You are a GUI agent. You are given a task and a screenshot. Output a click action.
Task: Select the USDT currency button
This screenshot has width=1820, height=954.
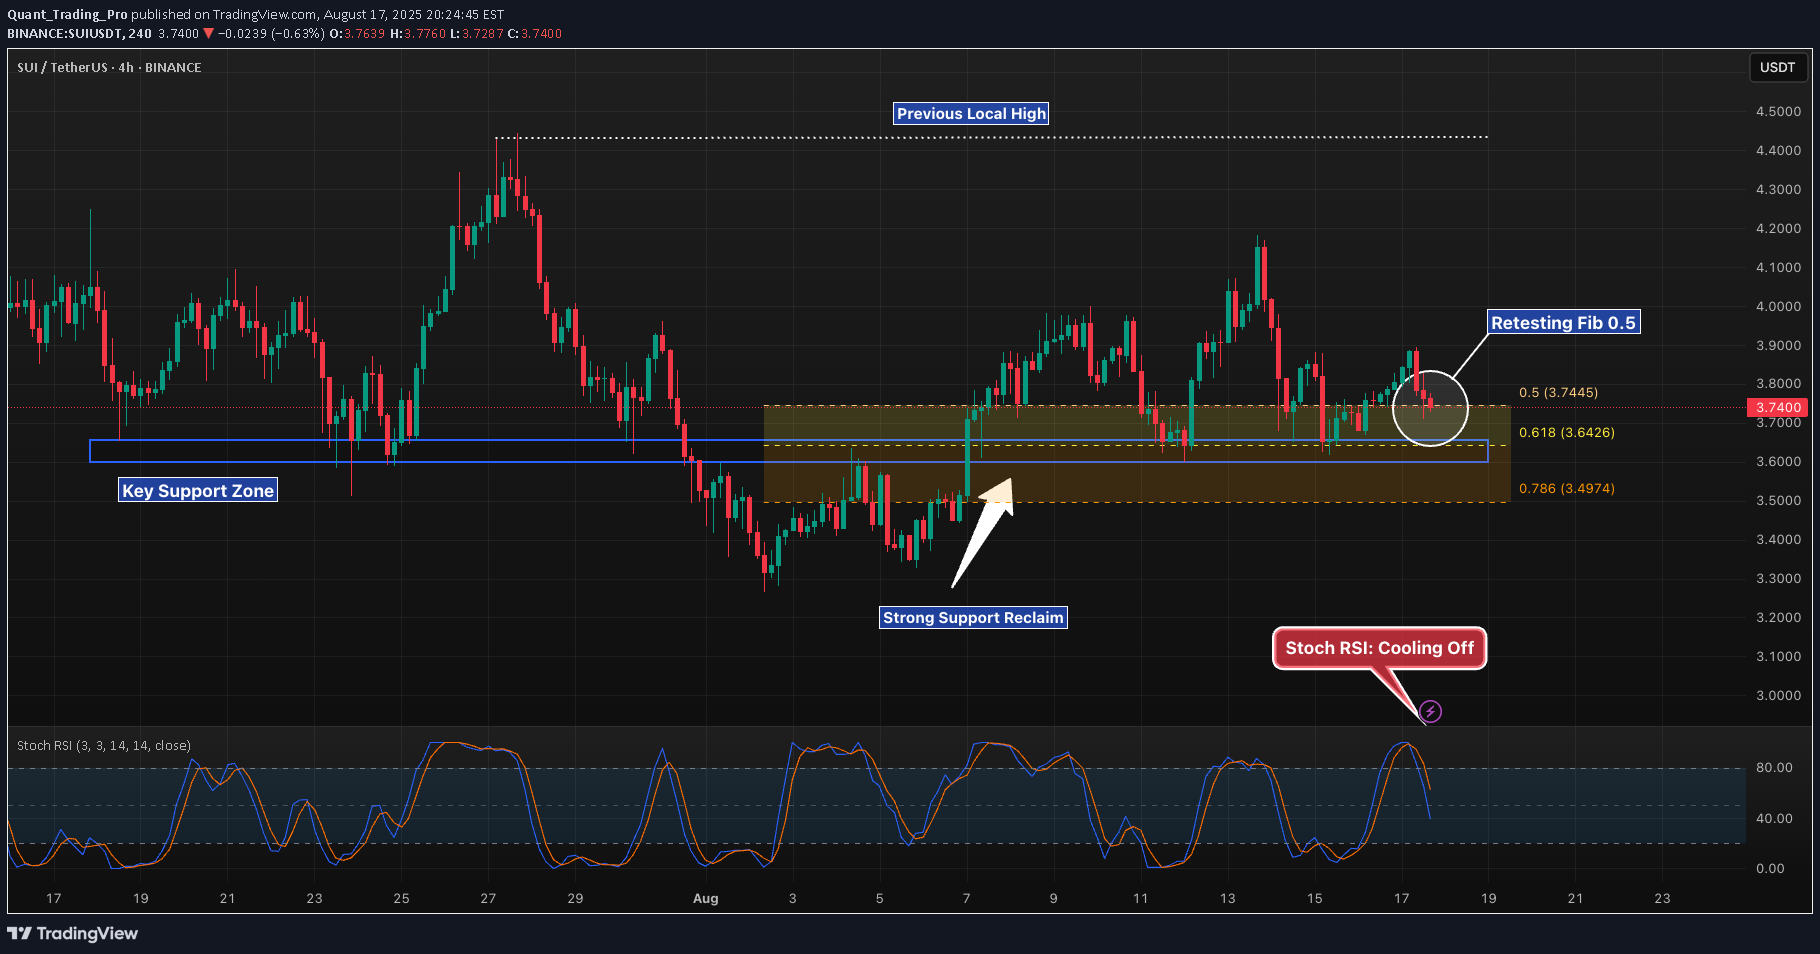(1777, 67)
